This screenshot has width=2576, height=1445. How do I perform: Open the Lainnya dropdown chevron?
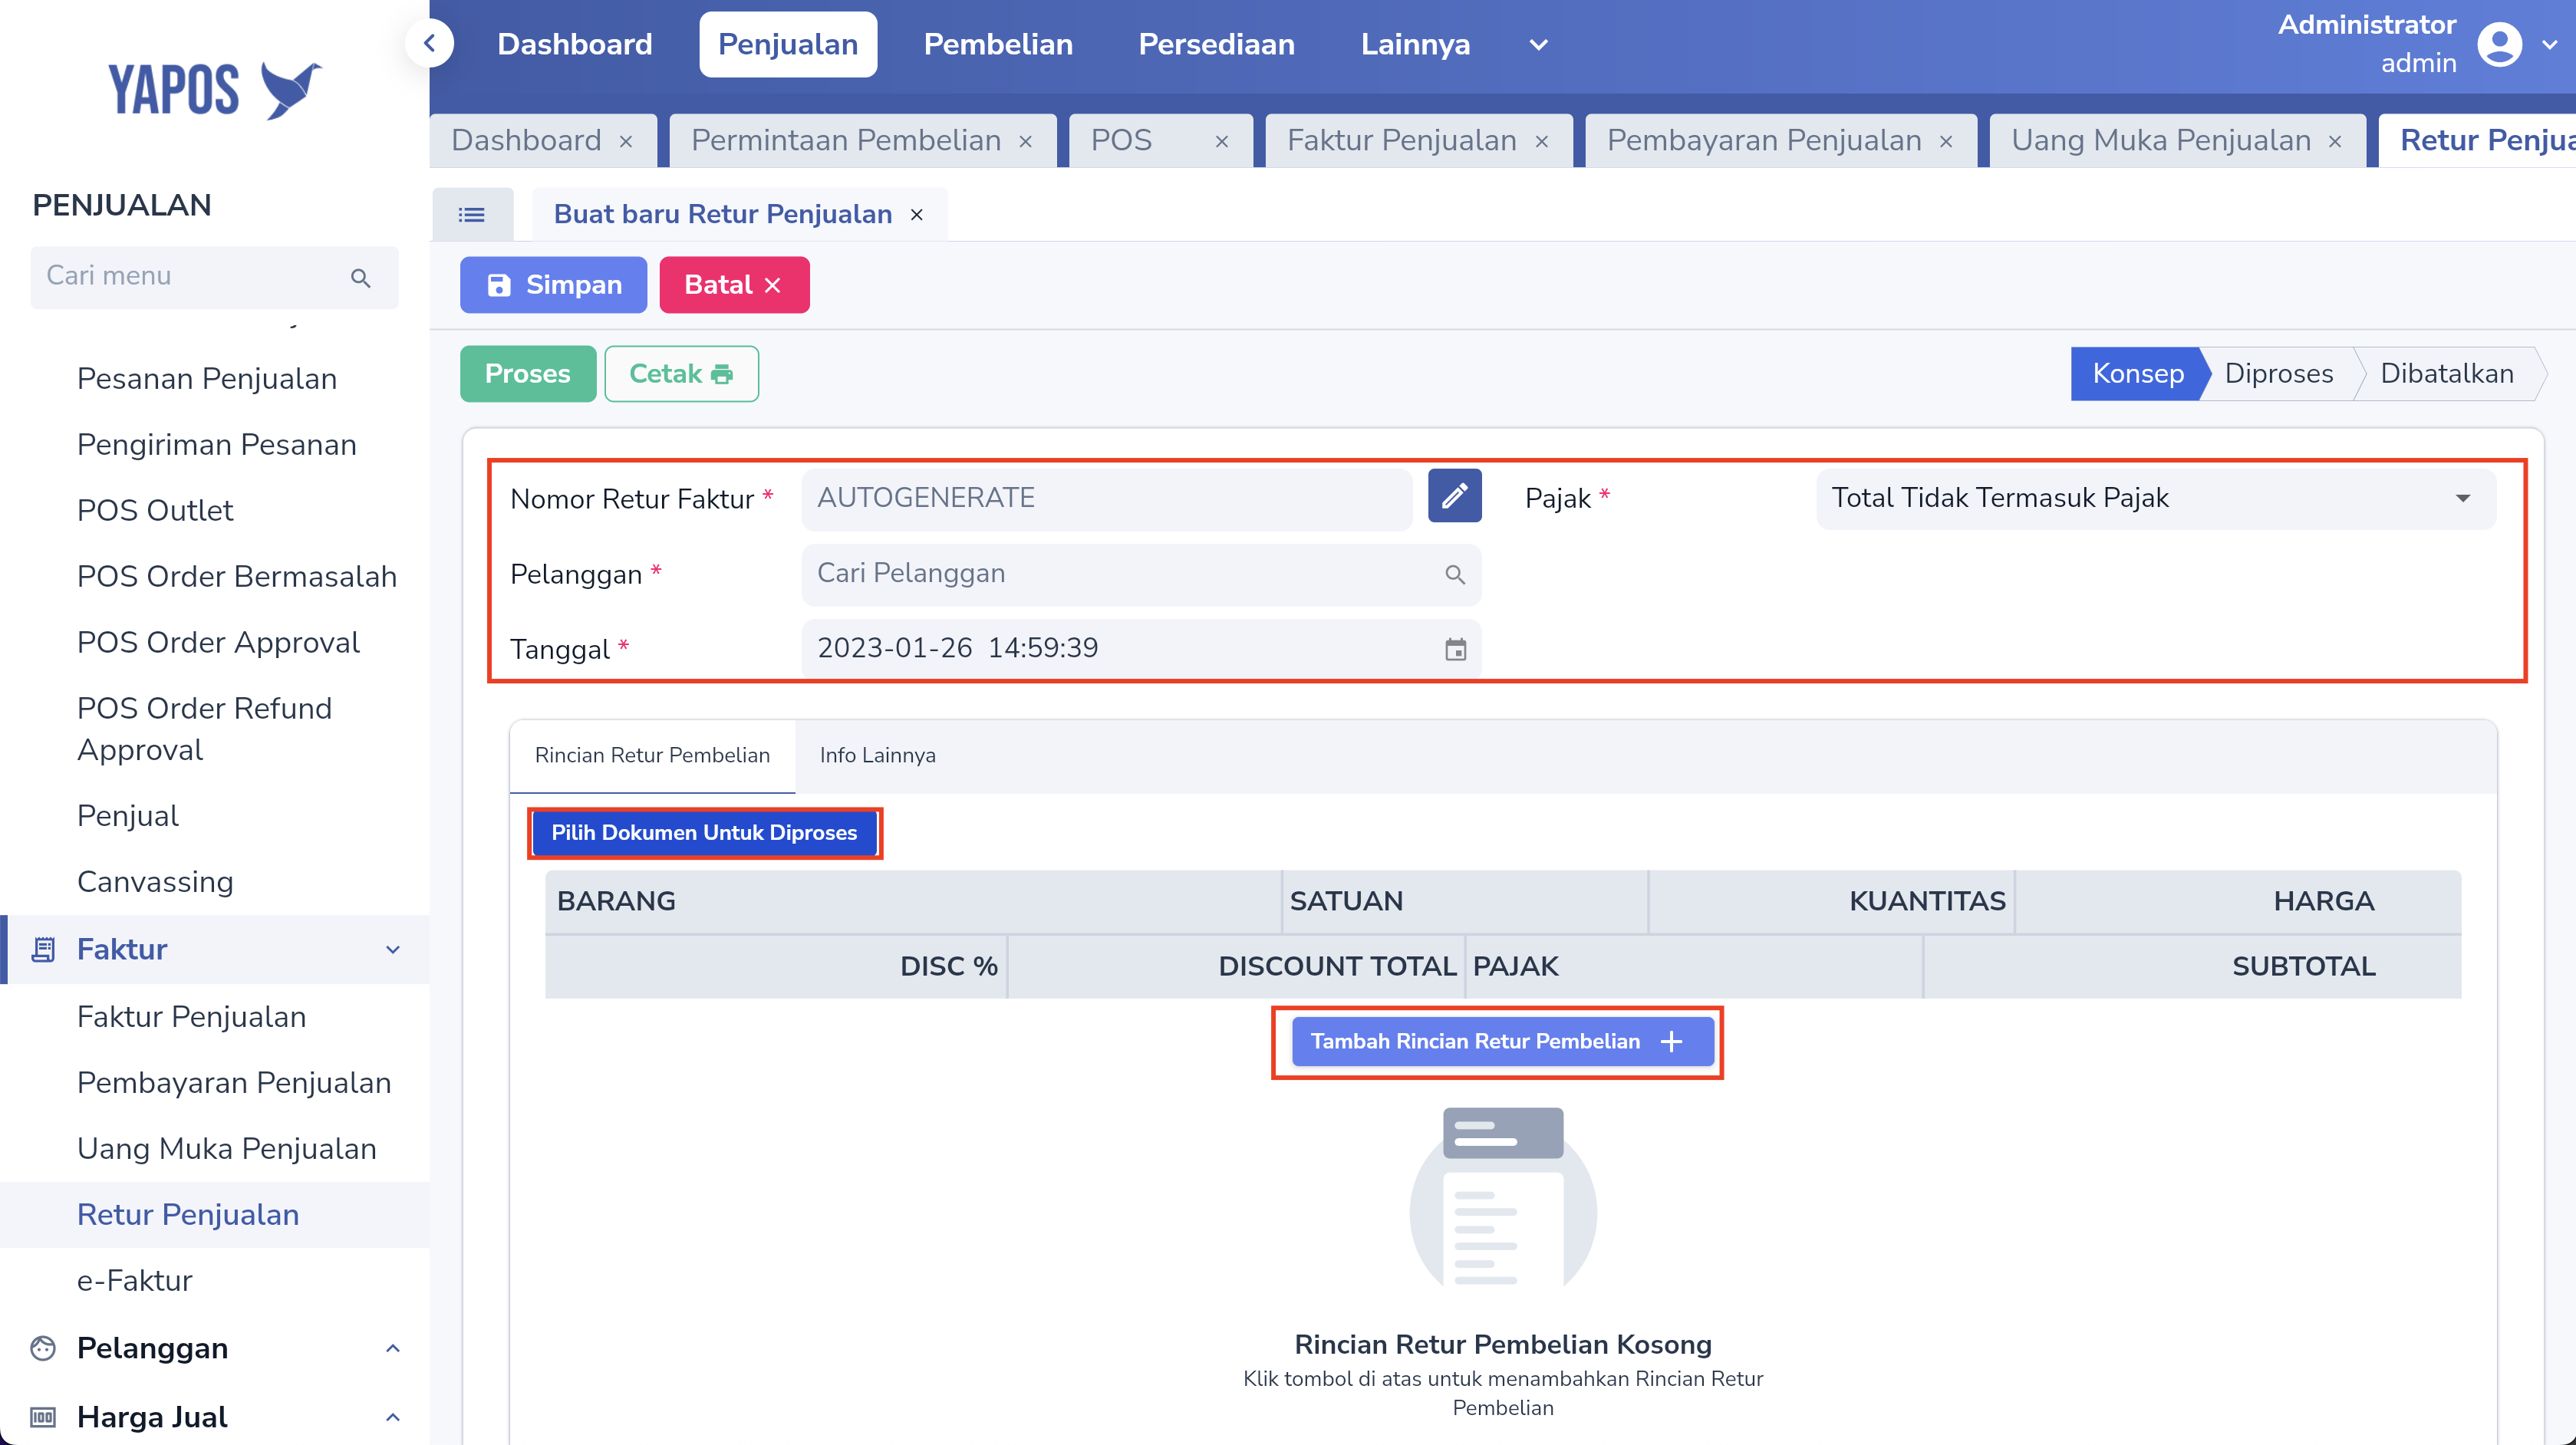tap(1539, 44)
